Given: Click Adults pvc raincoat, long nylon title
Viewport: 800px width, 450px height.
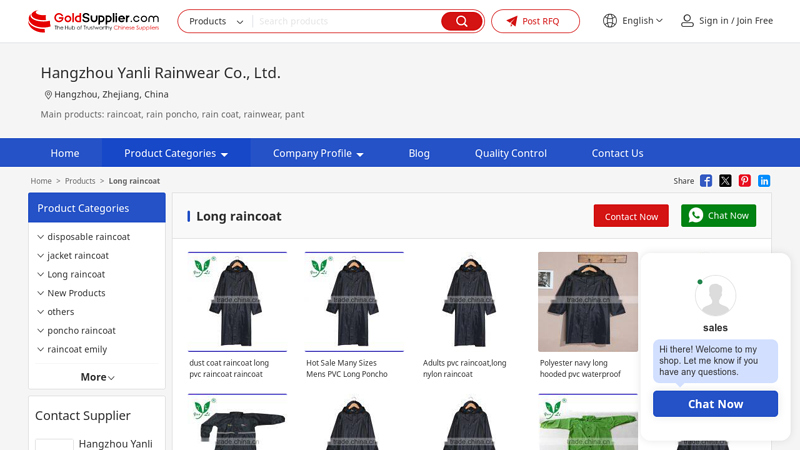Looking at the screenshot, I should [464, 368].
